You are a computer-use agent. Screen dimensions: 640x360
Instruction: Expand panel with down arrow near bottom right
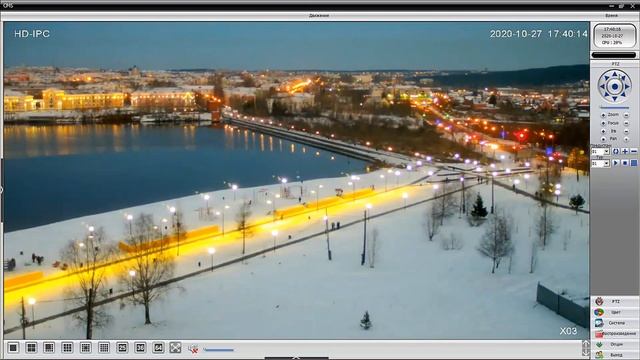586,352
